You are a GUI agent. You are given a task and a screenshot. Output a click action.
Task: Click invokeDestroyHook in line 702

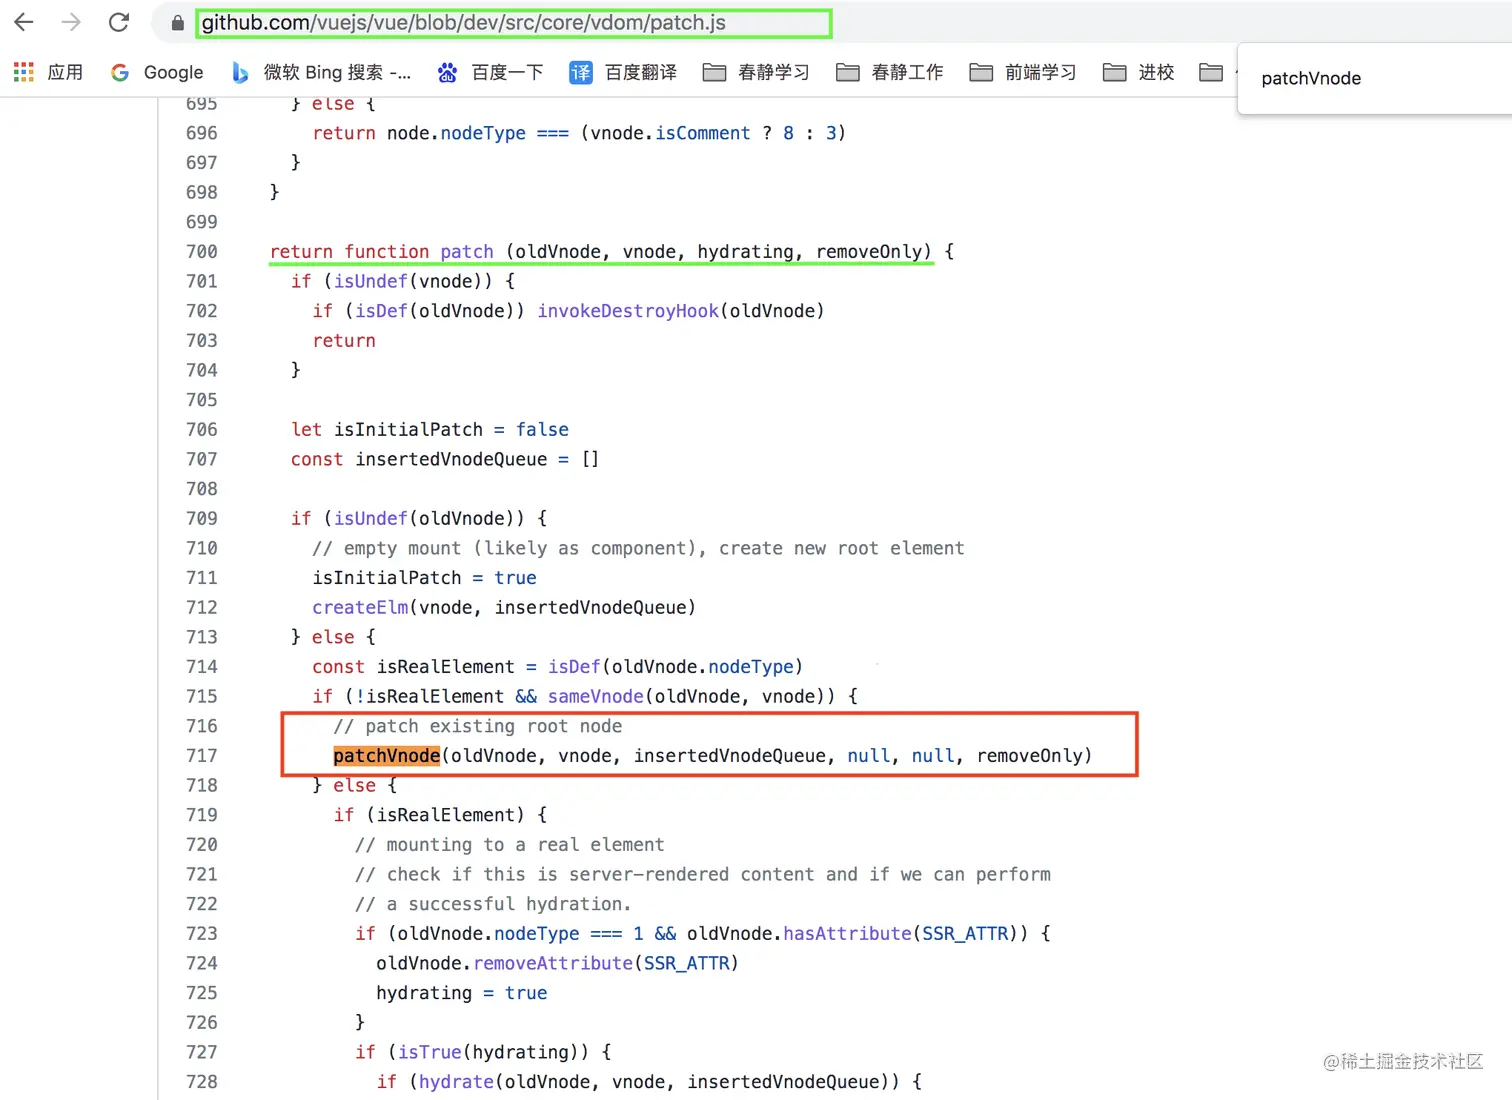pyautogui.click(x=628, y=311)
